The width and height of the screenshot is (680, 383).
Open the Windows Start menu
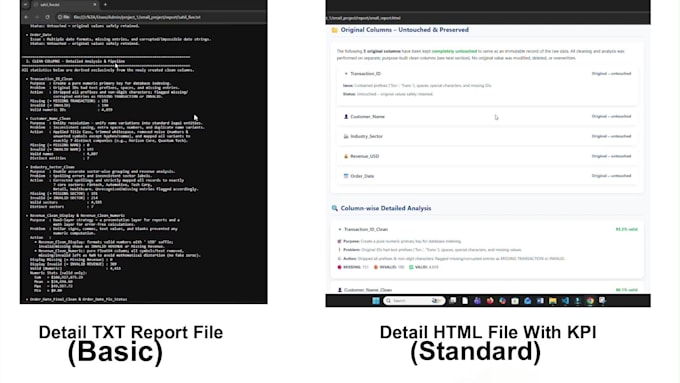[x=376, y=301]
